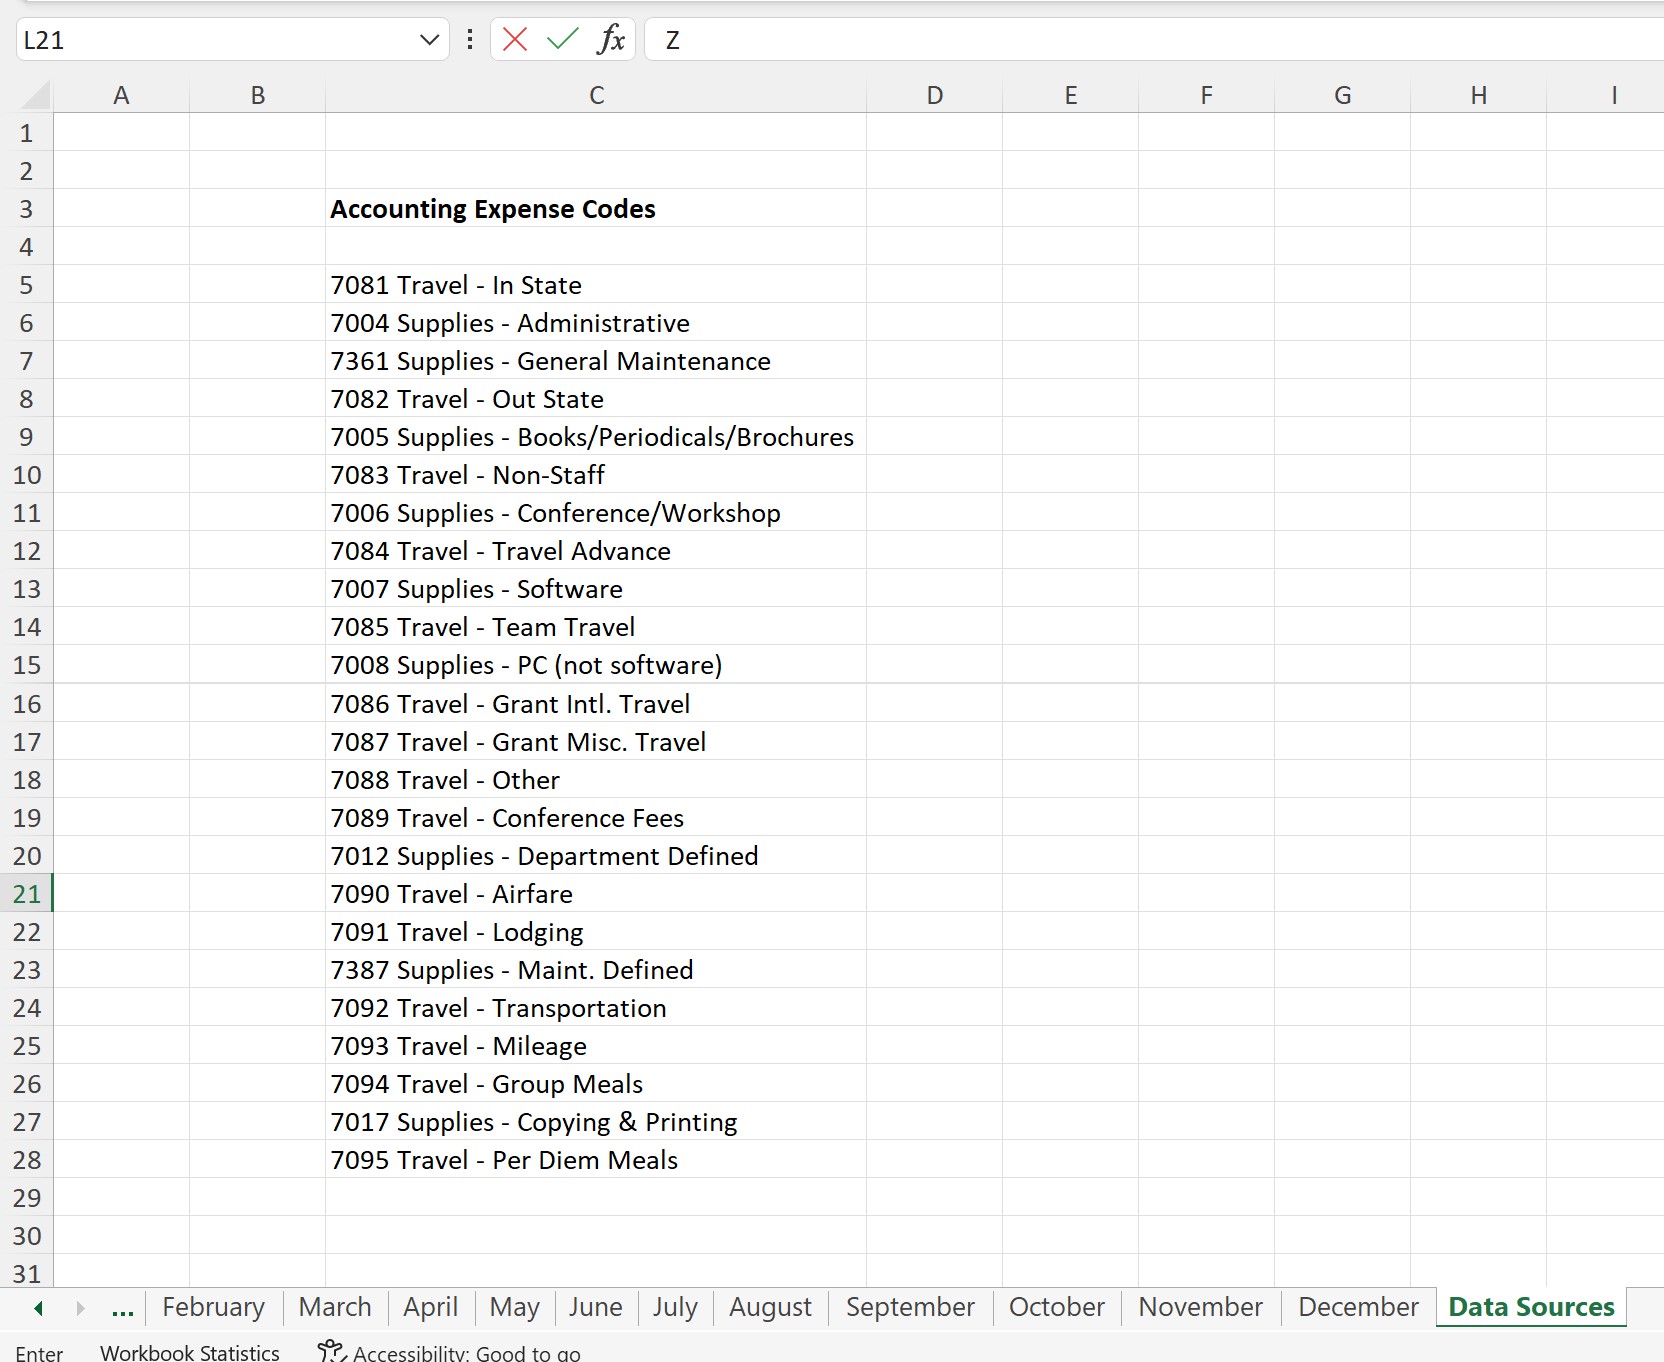Select the September sheet tab
The height and width of the screenshot is (1362, 1664).
pyautogui.click(x=909, y=1308)
